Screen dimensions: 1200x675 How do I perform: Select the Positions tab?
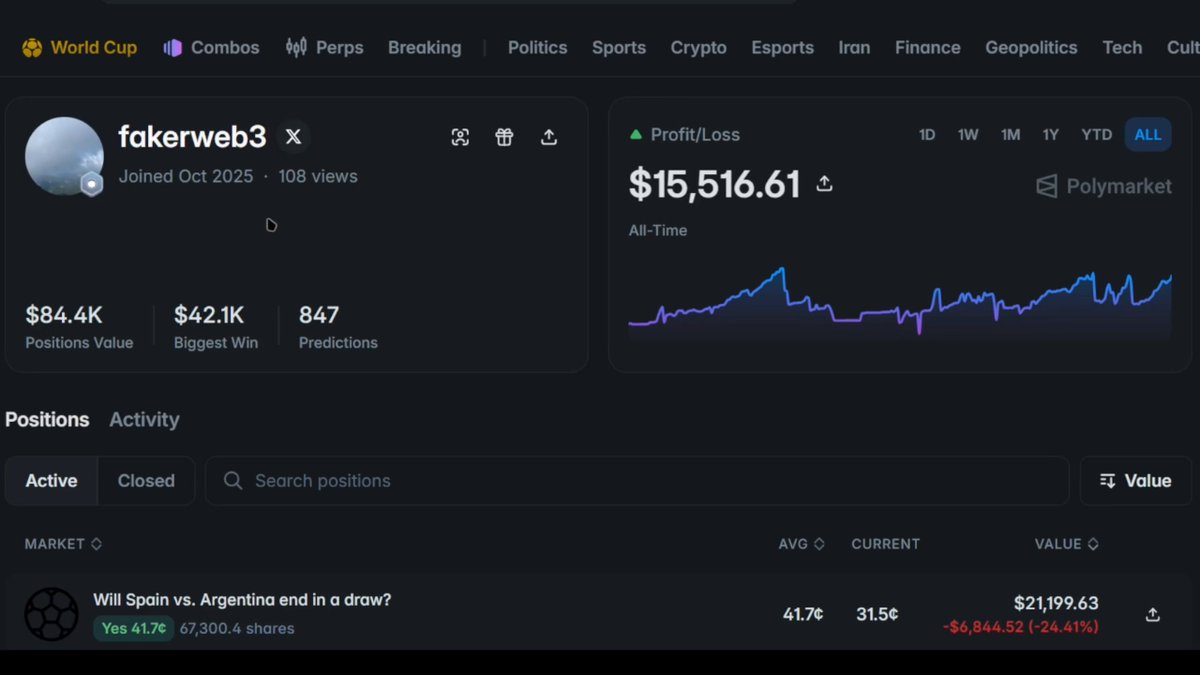(x=47, y=420)
